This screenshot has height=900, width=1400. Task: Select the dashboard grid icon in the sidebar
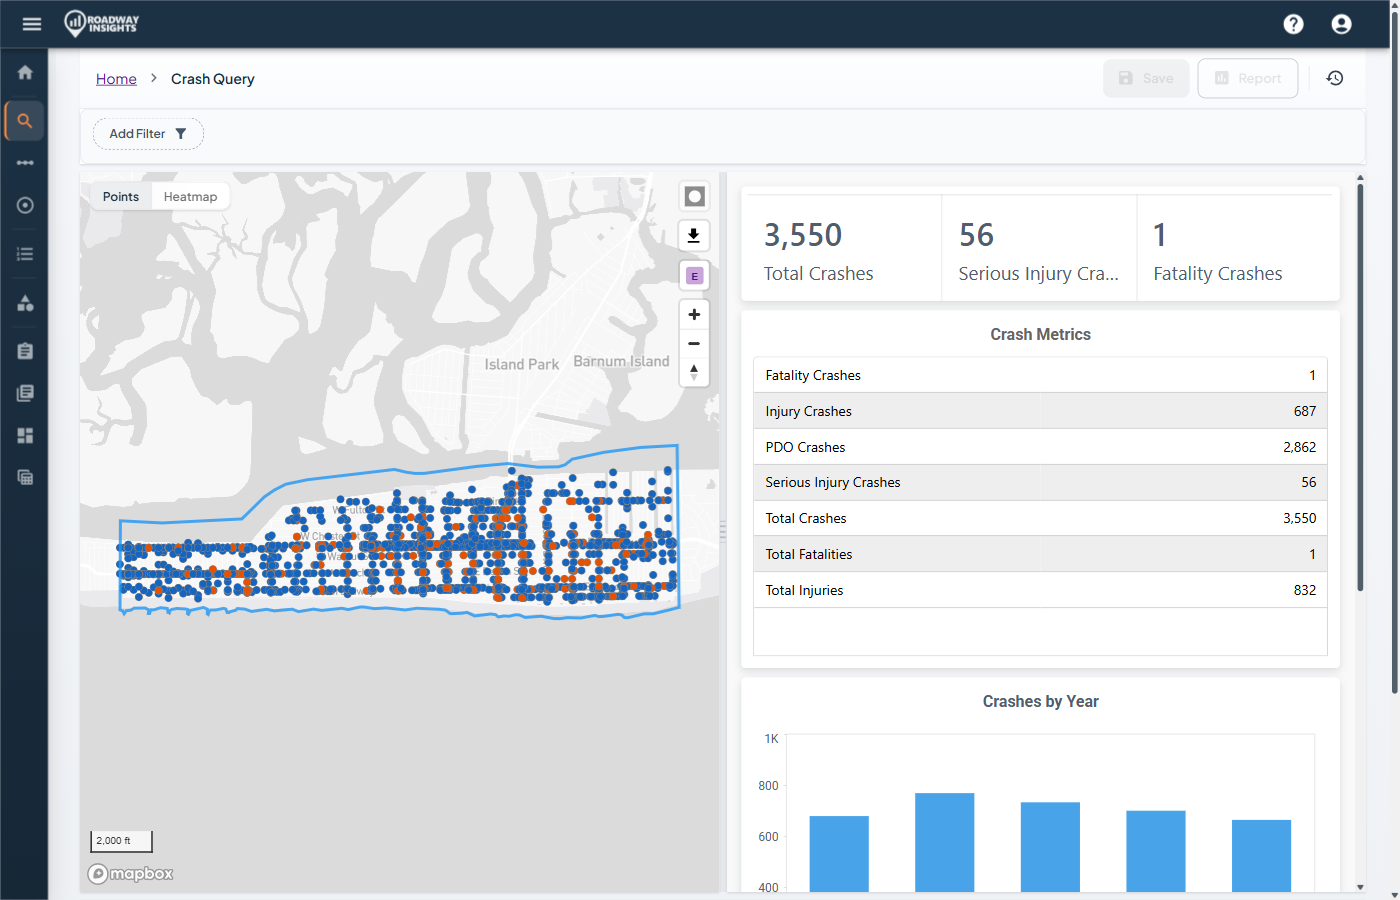pos(24,435)
